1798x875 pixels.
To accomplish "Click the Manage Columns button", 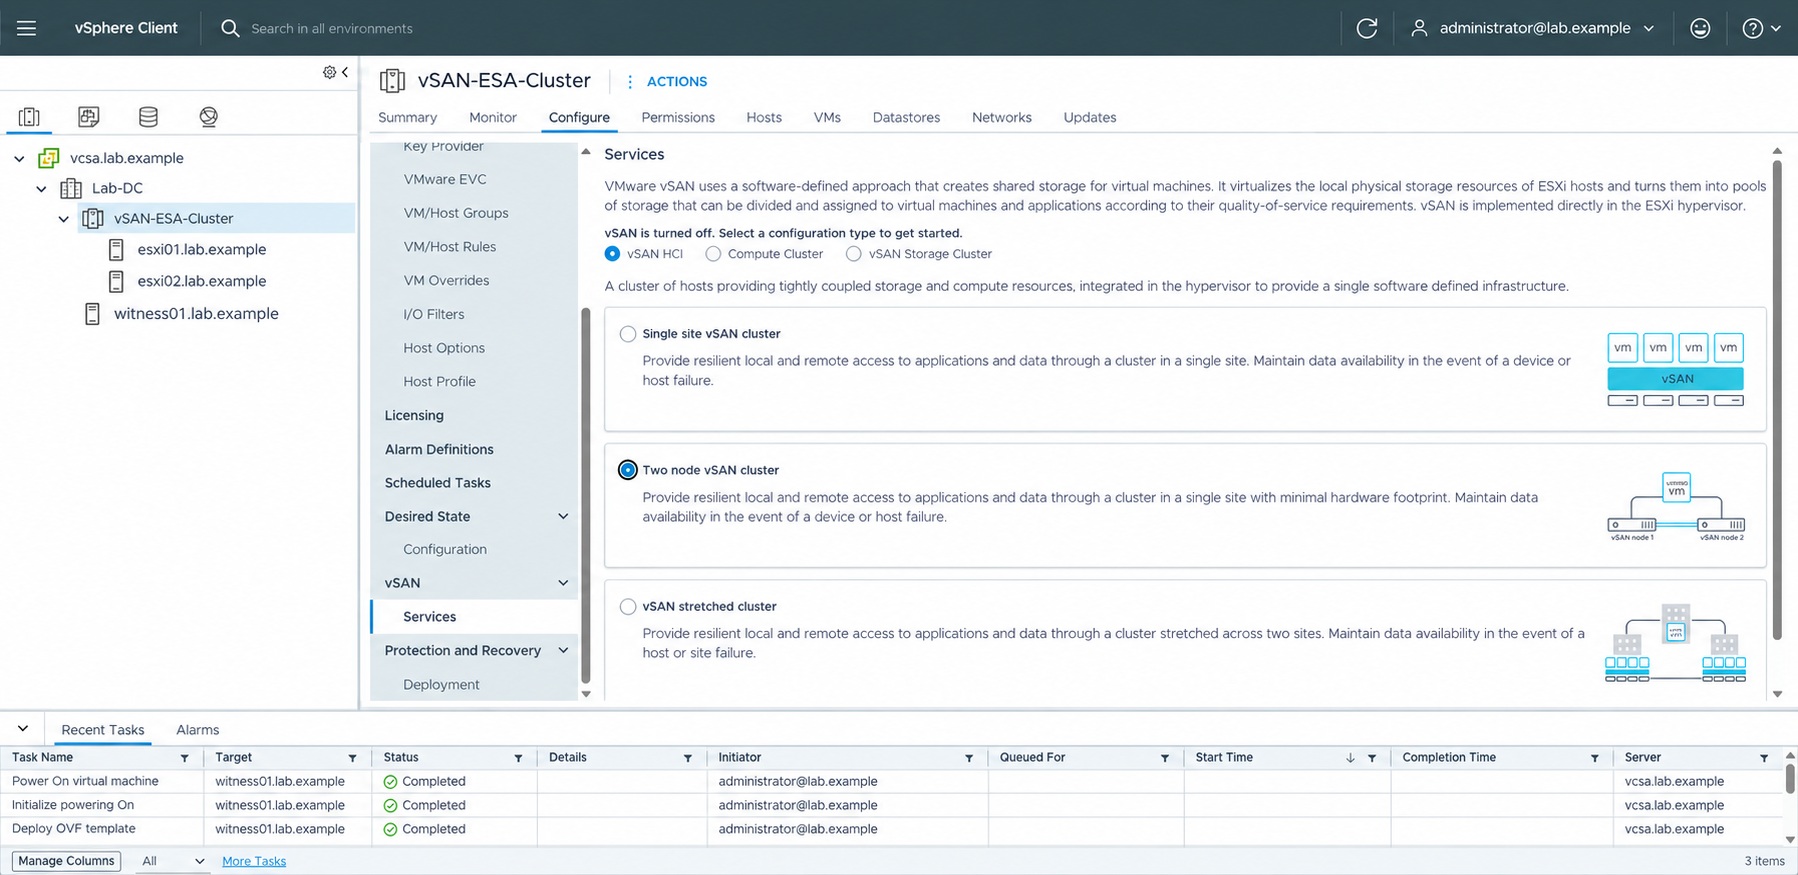I will point(66,861).
